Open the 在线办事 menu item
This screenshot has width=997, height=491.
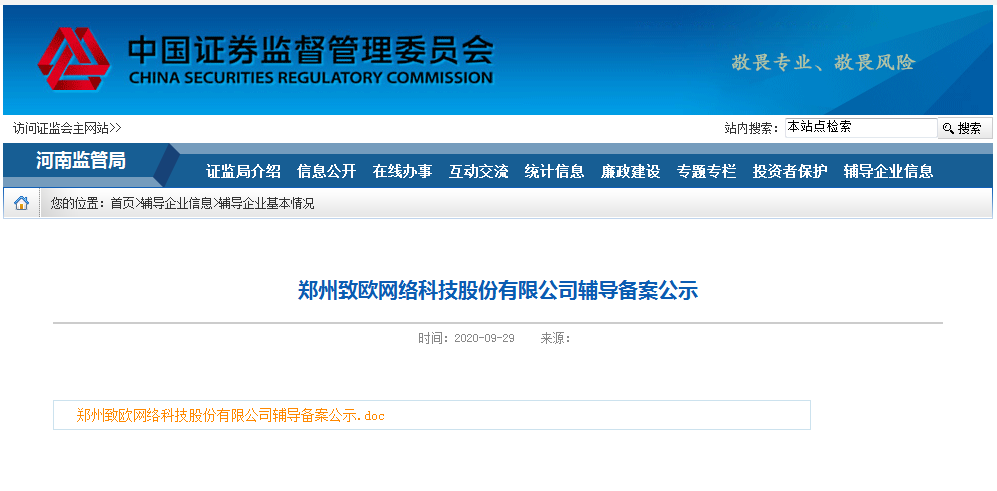(402, 171)
